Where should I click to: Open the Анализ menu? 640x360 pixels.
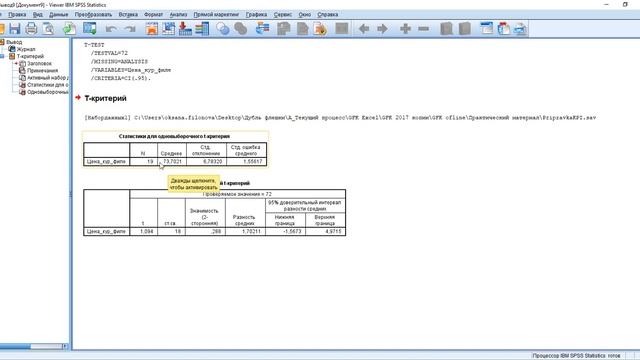(x=178, y=14)
